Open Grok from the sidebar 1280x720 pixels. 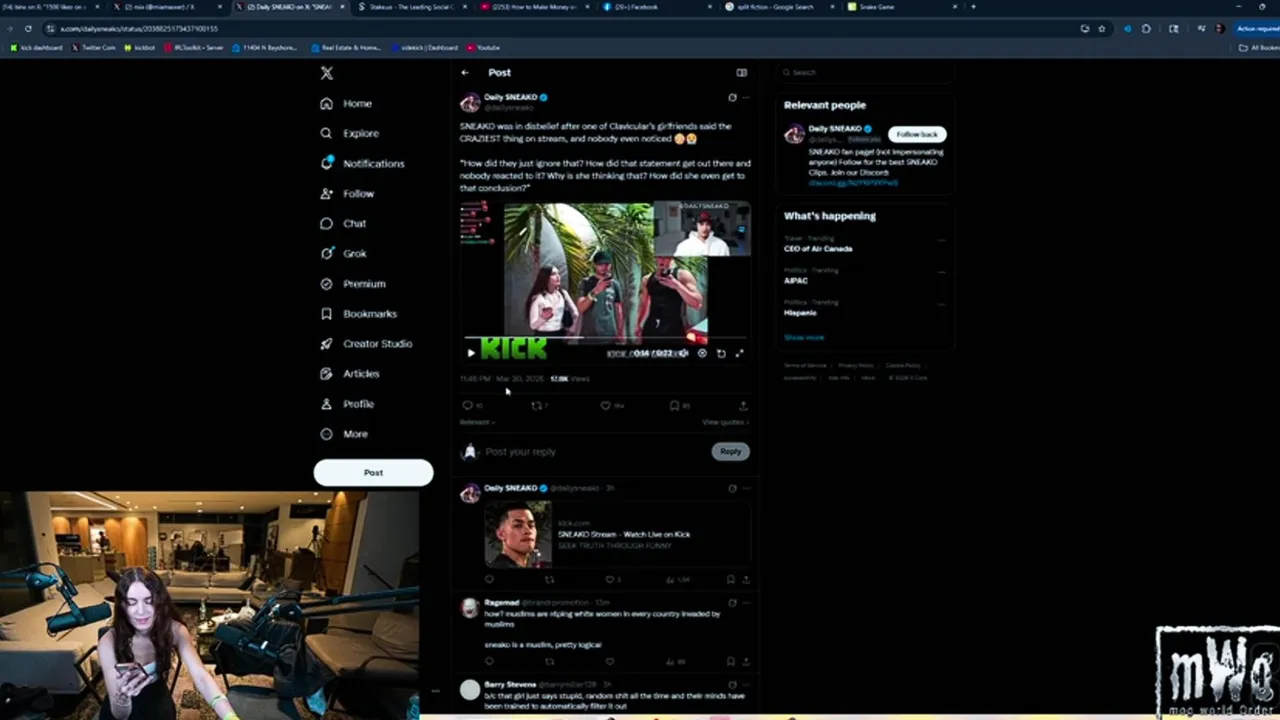pos(343,253)
